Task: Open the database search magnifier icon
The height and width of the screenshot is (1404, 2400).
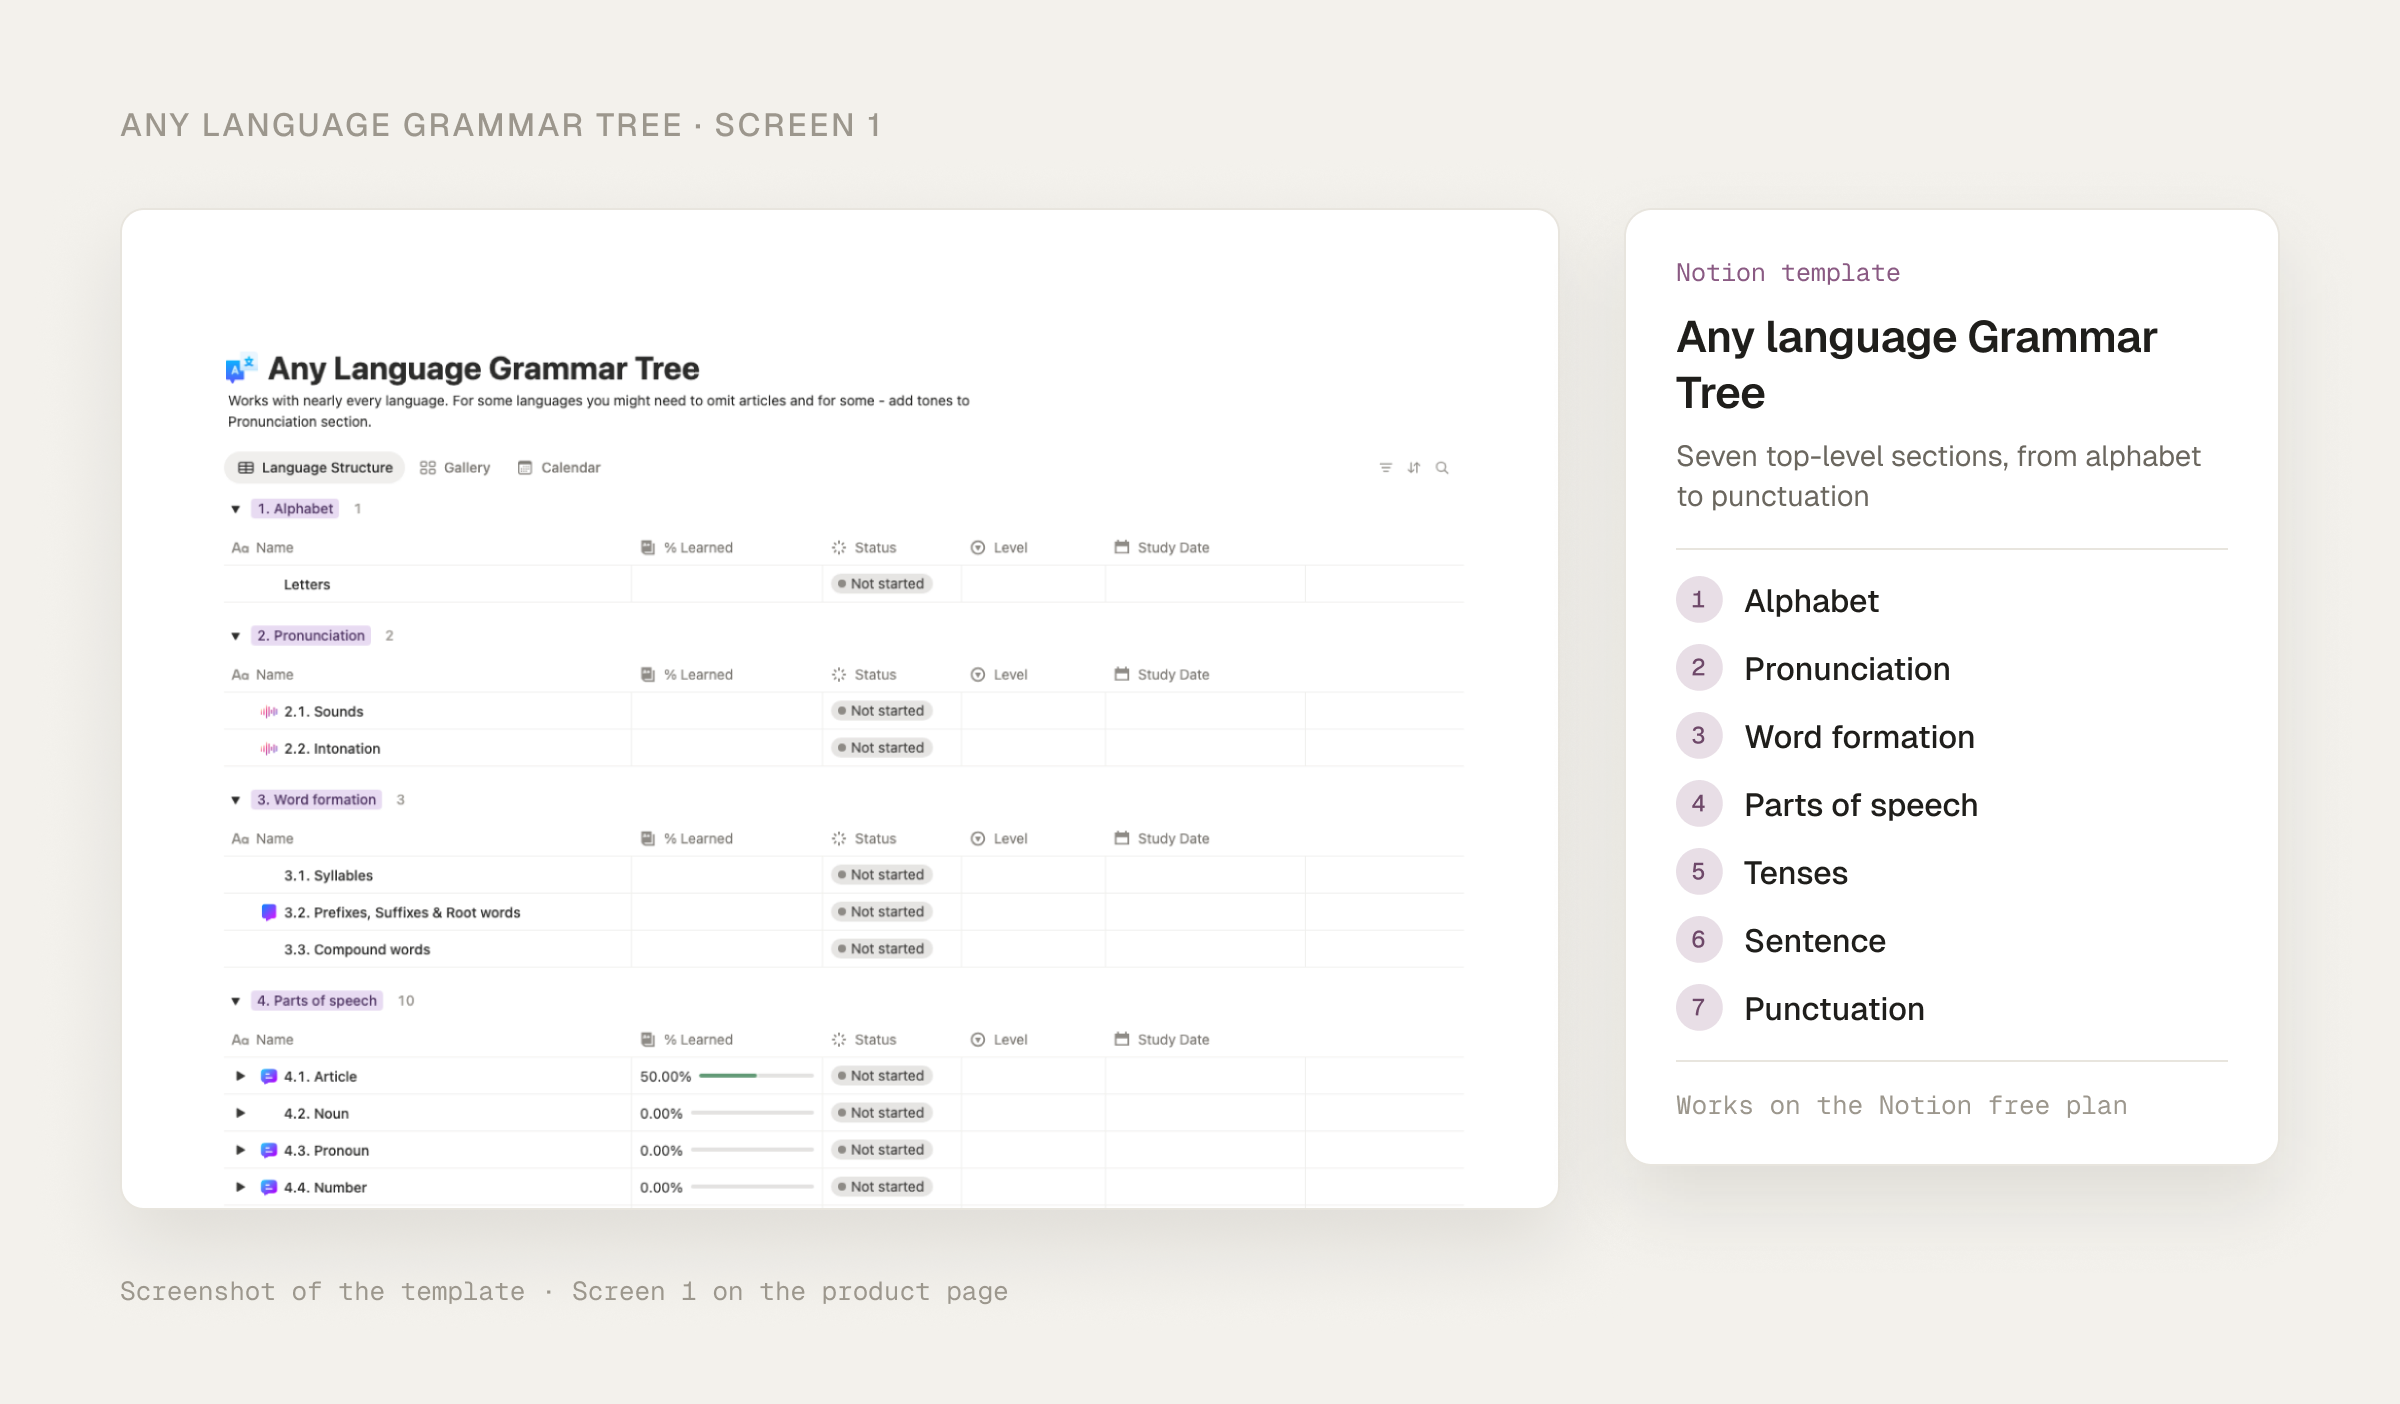Action: (1442, 467)
